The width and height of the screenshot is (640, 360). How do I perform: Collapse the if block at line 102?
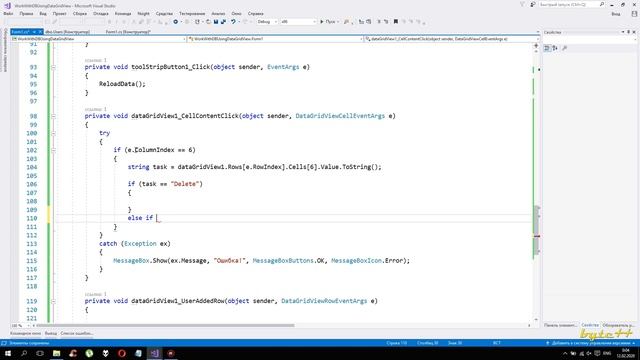tap(53, 150)
